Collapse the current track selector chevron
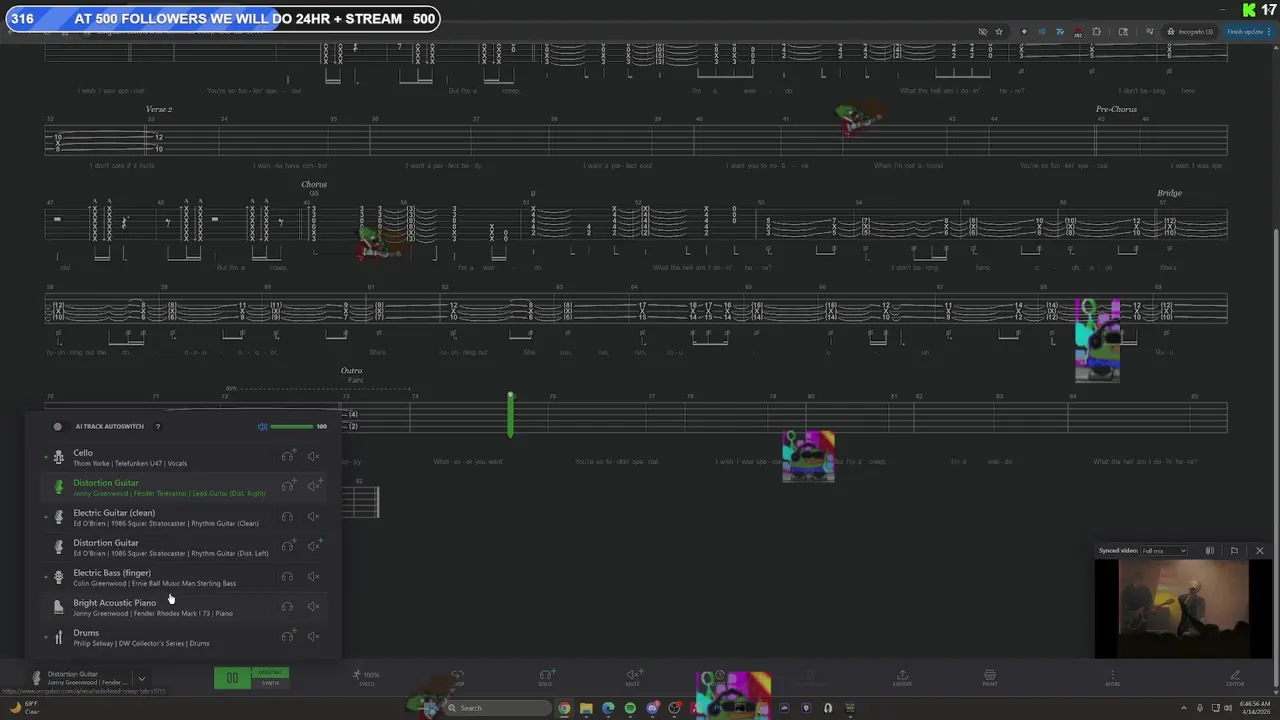 pos(141,678)
